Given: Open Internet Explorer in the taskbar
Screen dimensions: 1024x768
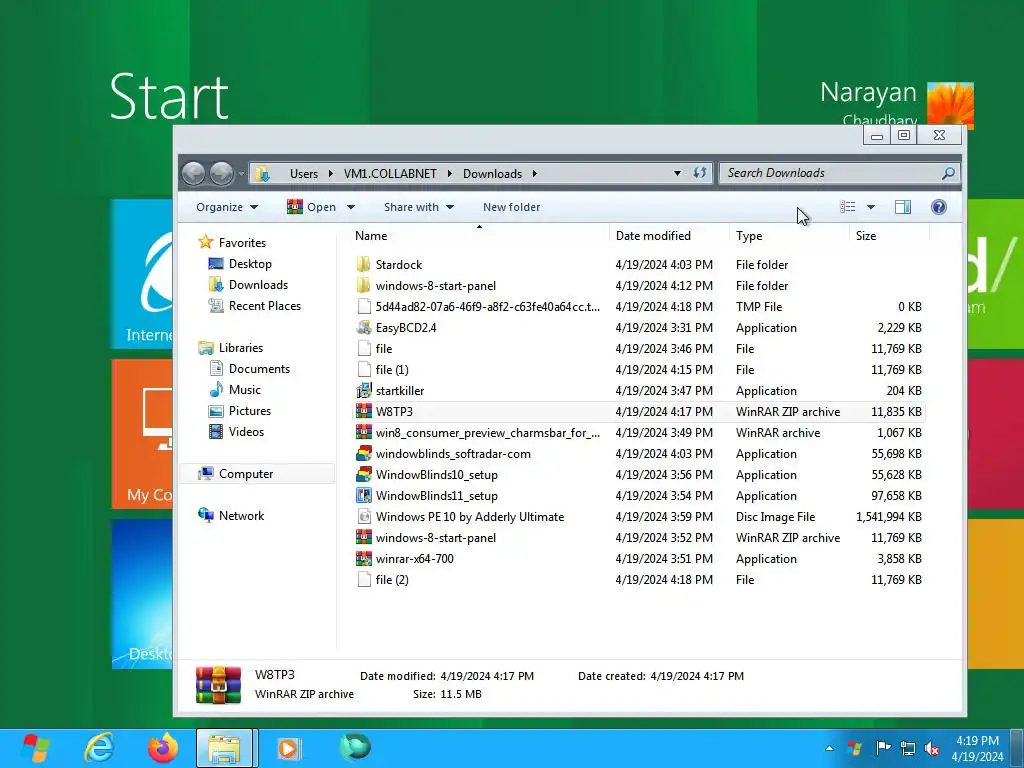Looking at the screenshot, I should click(x=99, y=748).
